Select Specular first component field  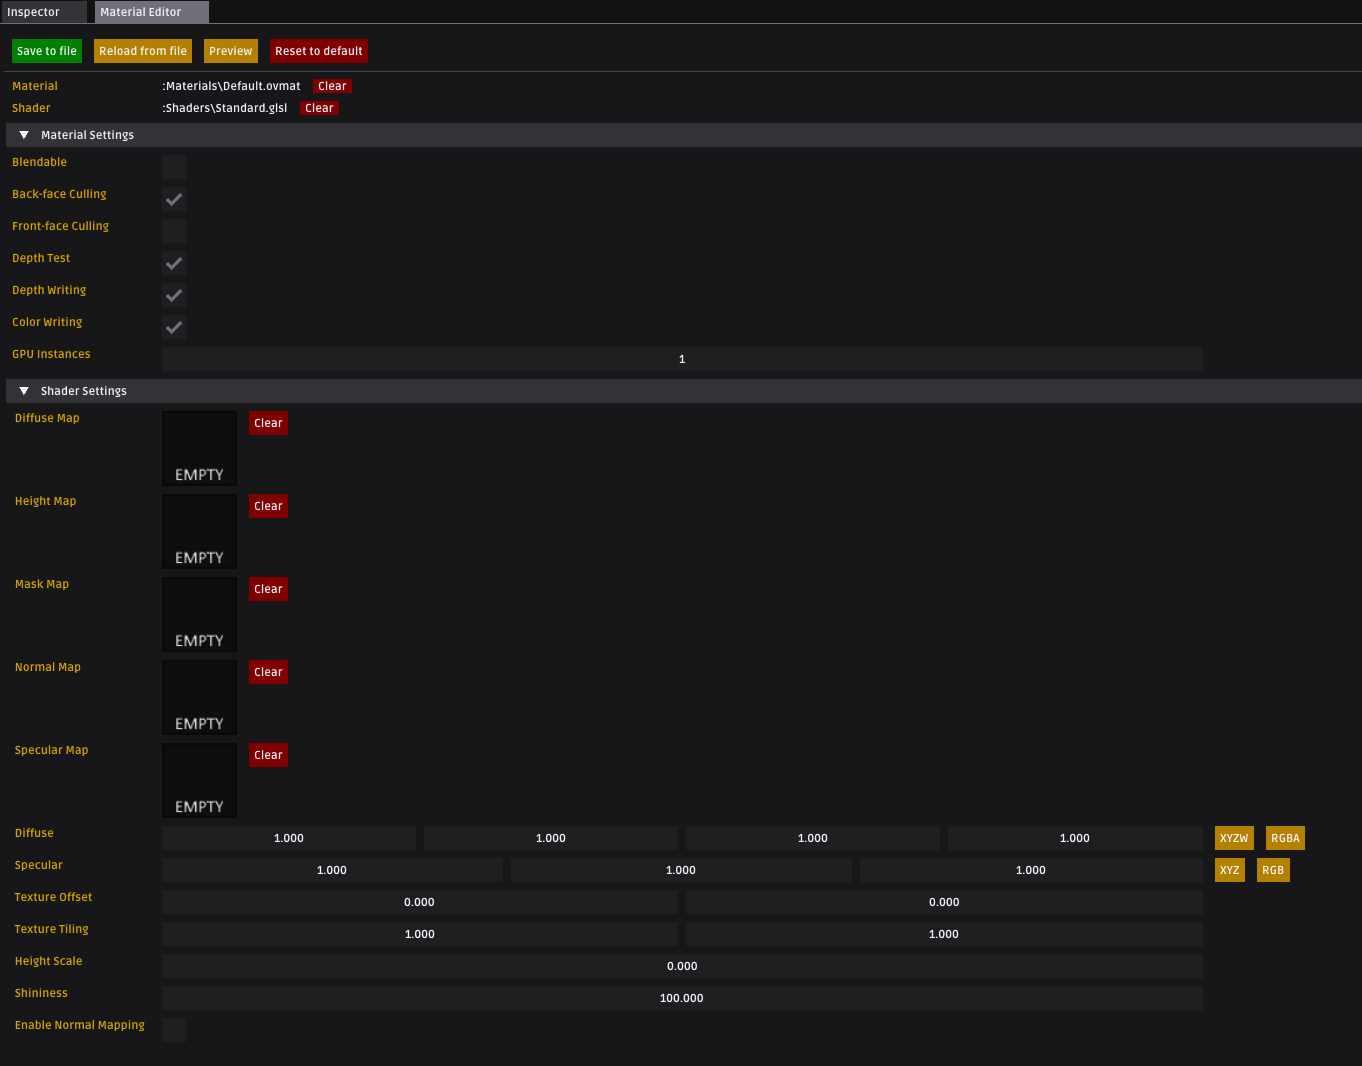click(x=332, y=870)
